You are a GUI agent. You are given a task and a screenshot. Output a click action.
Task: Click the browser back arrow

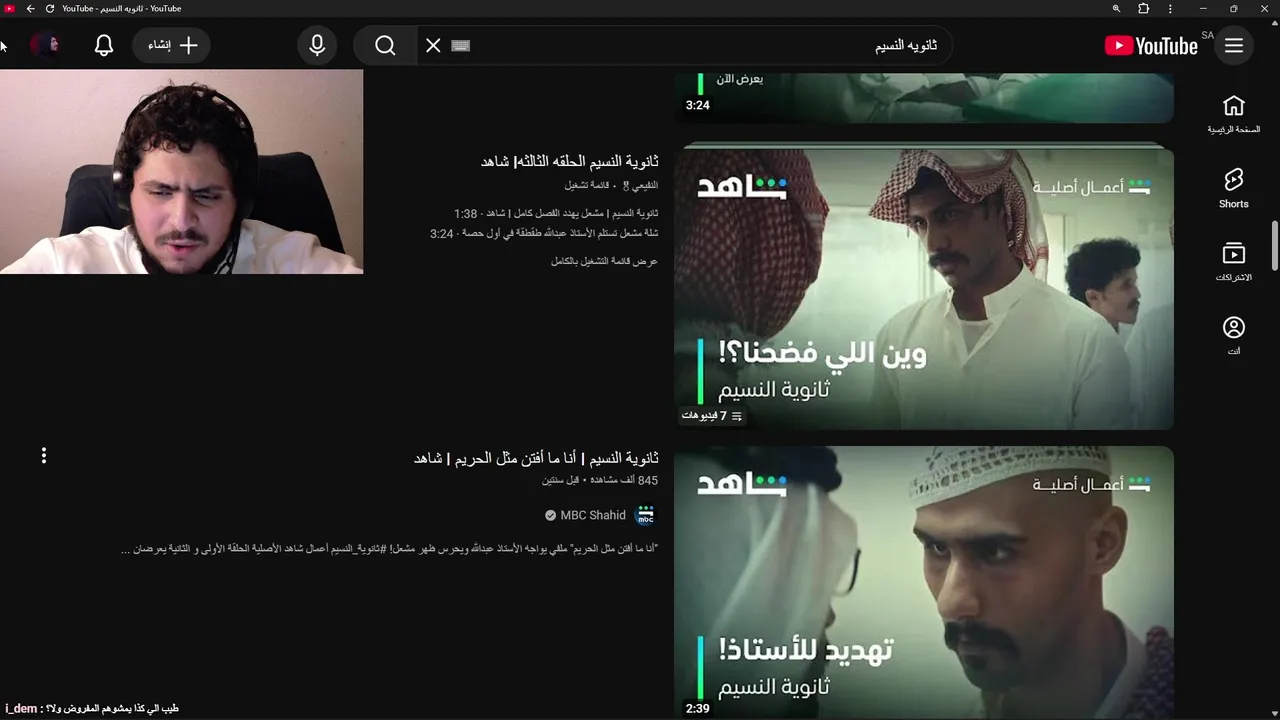(30, 8)
